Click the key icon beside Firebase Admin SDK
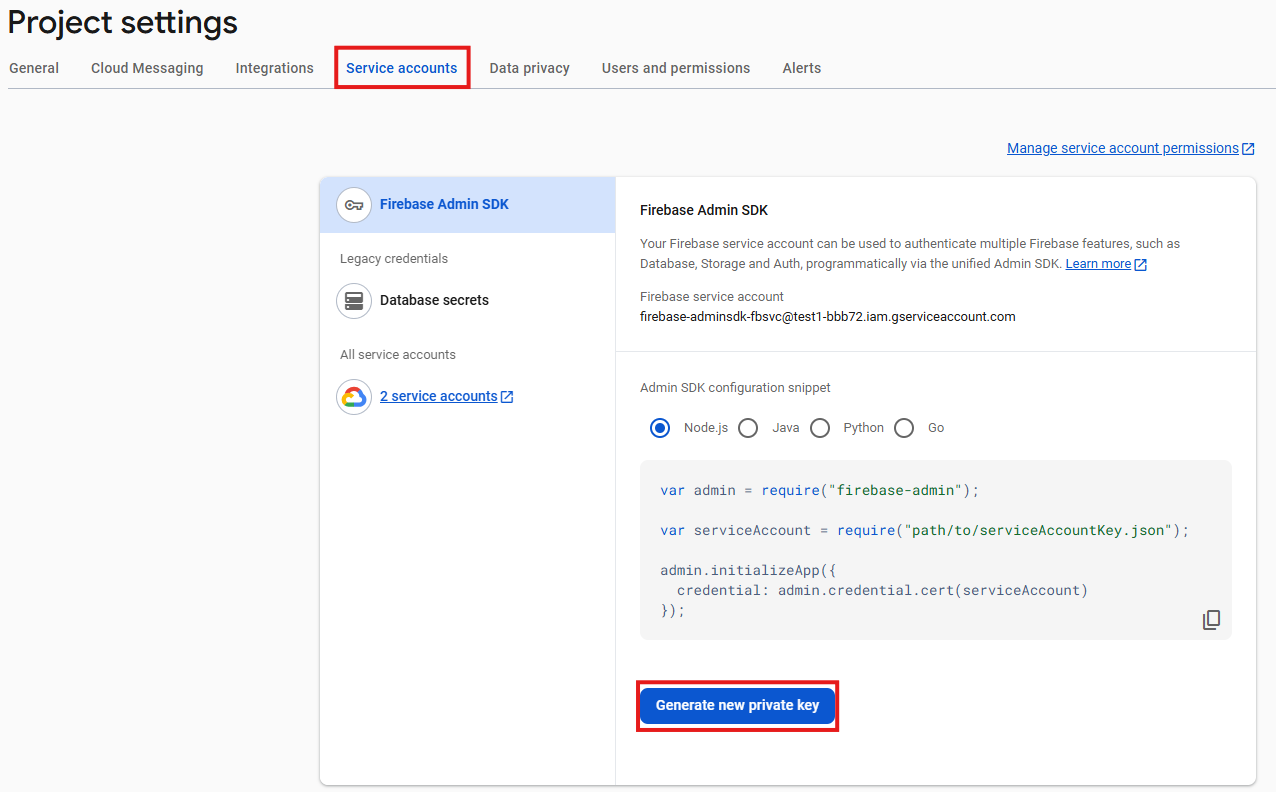The width and height of the screenshot is (1276, 792). 354,205
